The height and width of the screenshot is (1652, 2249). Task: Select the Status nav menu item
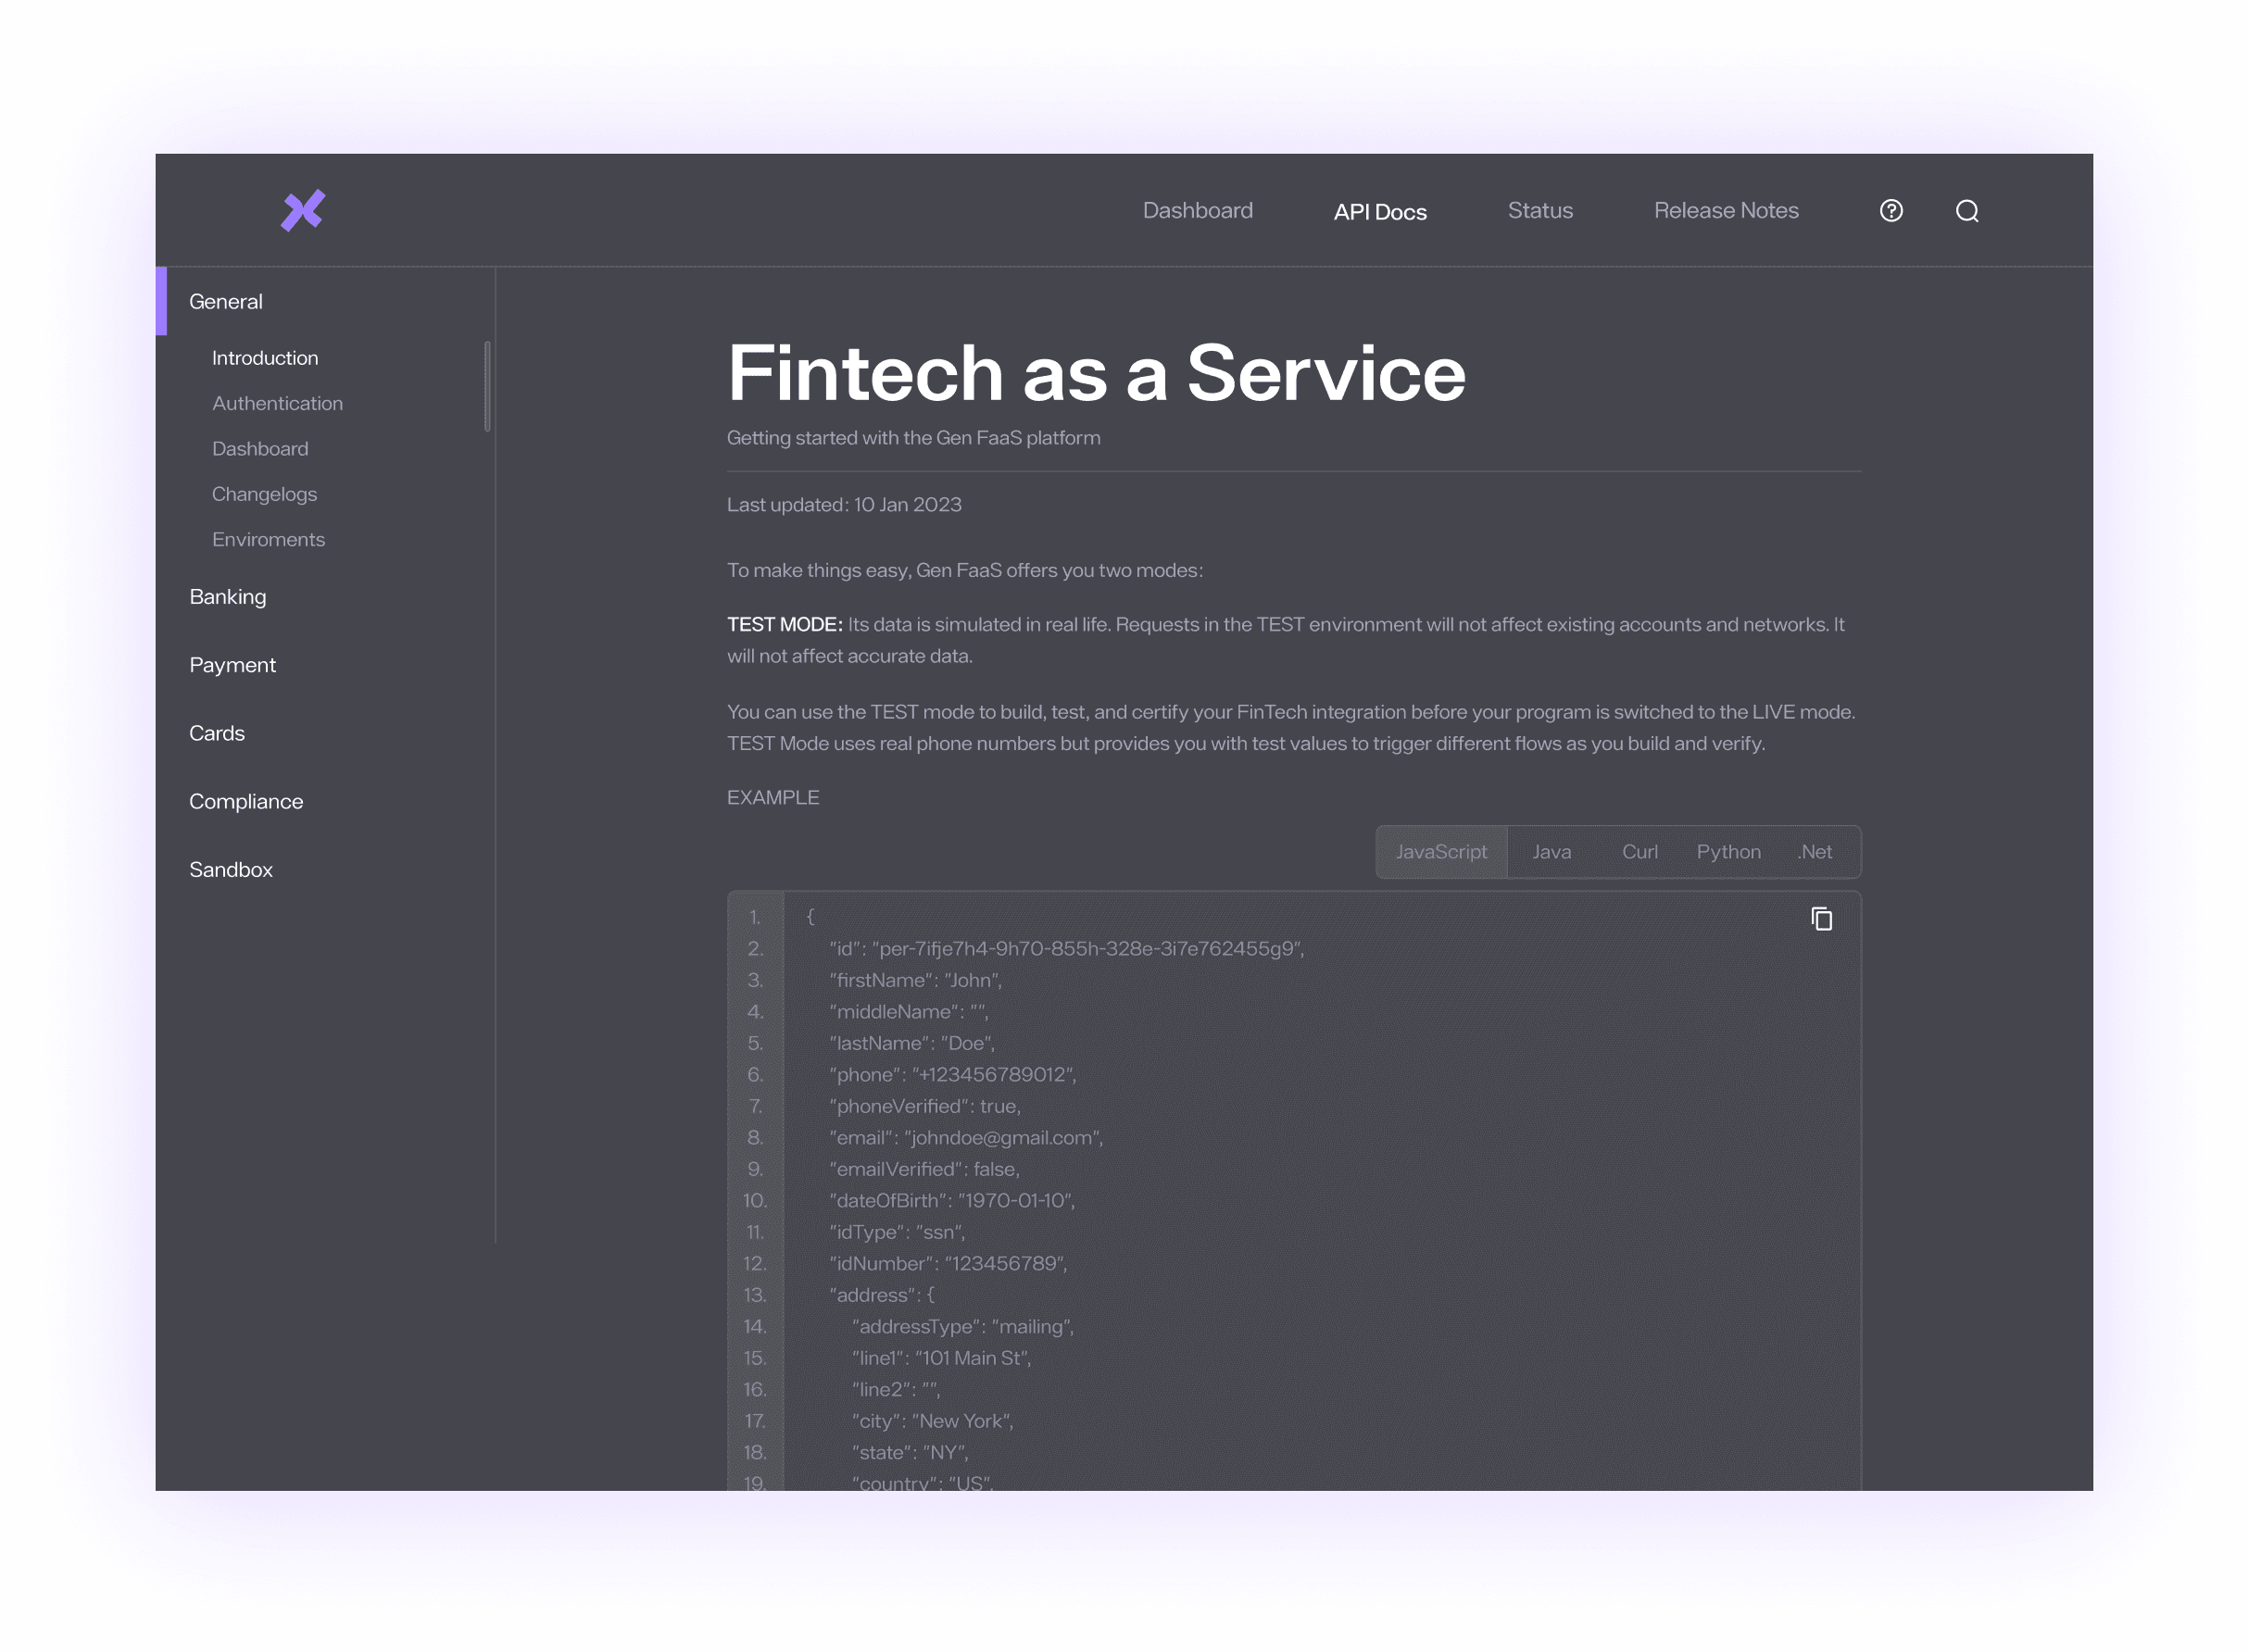pyautogui.click(x=1540, y=211)
